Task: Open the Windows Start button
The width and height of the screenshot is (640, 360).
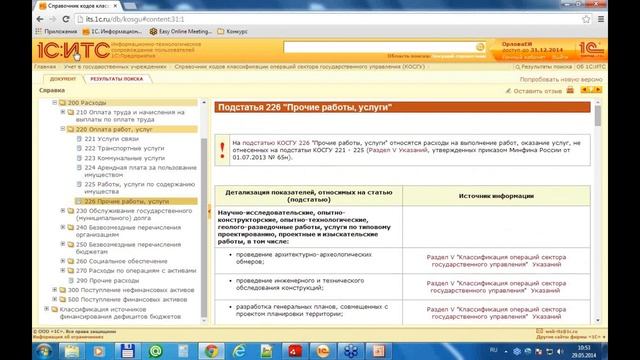Action: (x=44, y=351)
